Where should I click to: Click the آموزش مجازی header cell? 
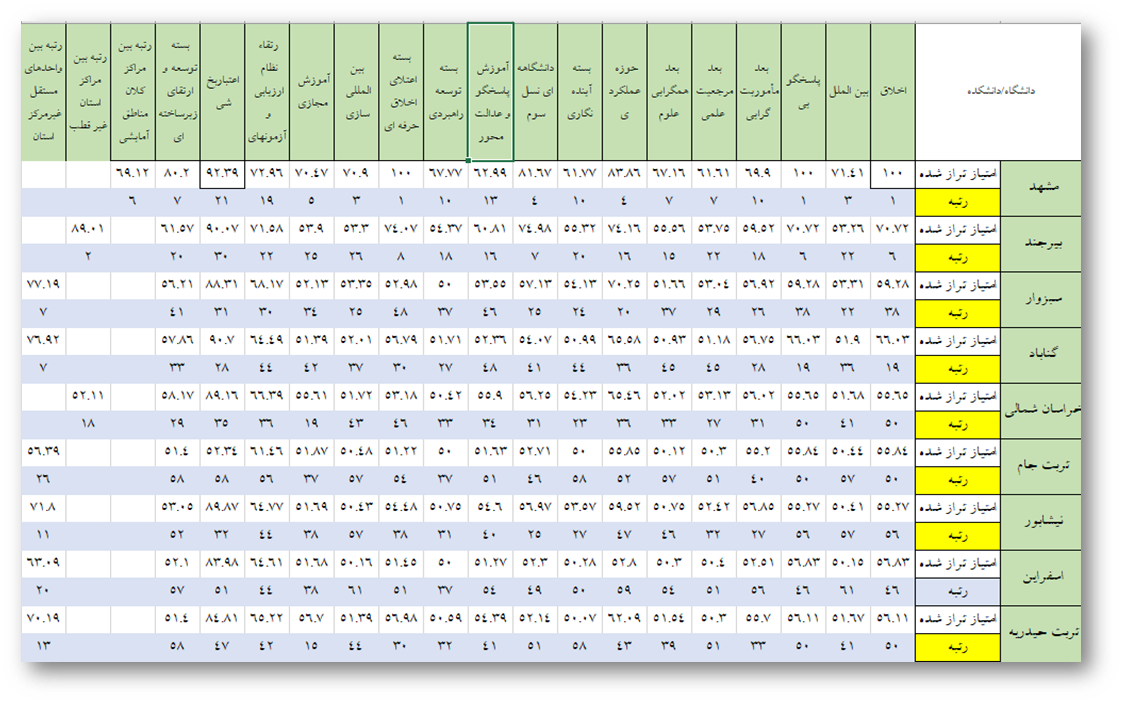pos(311,92)
